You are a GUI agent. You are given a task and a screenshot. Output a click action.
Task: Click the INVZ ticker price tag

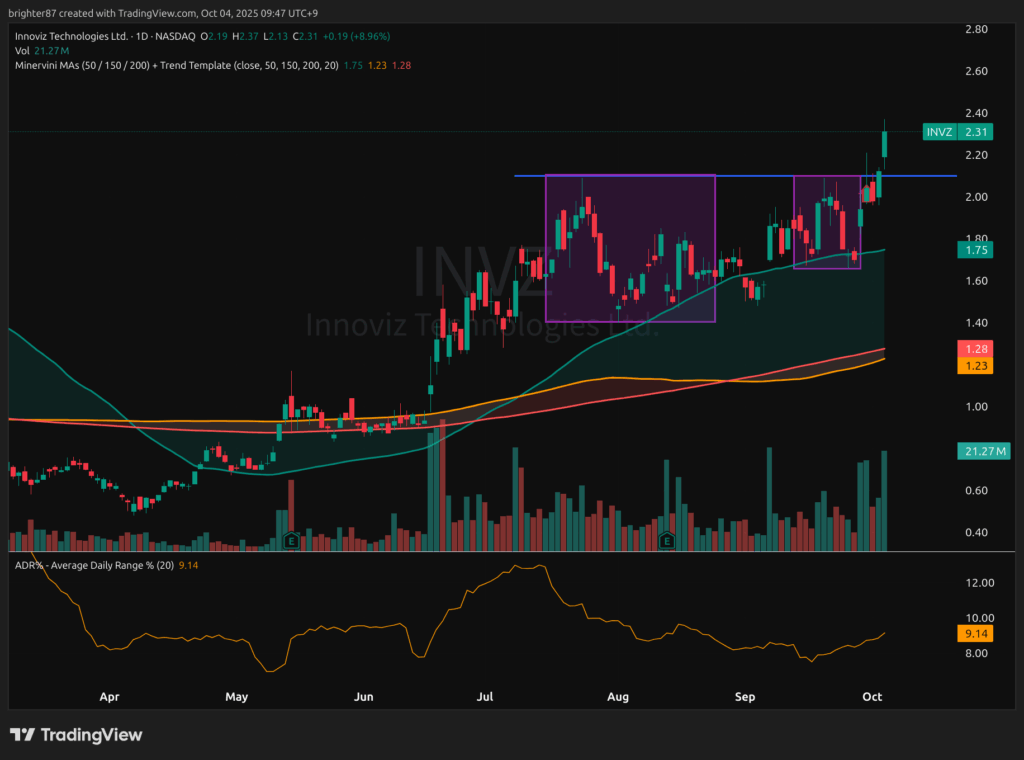point(938,132)
